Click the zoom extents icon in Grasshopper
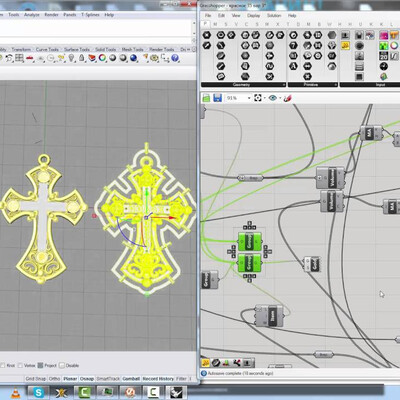The width and height of the screenshot is (400, 400). pos(258,98)
